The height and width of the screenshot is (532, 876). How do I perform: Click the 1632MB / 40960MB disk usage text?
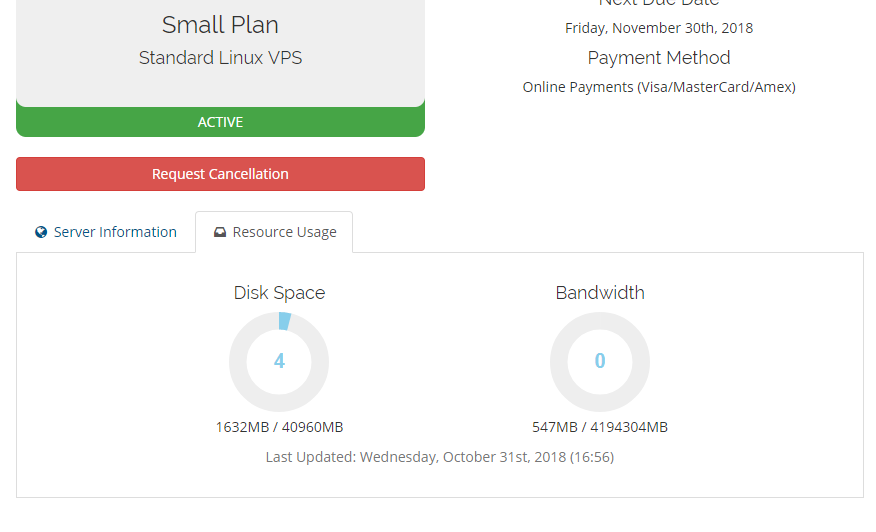point(279,427)
